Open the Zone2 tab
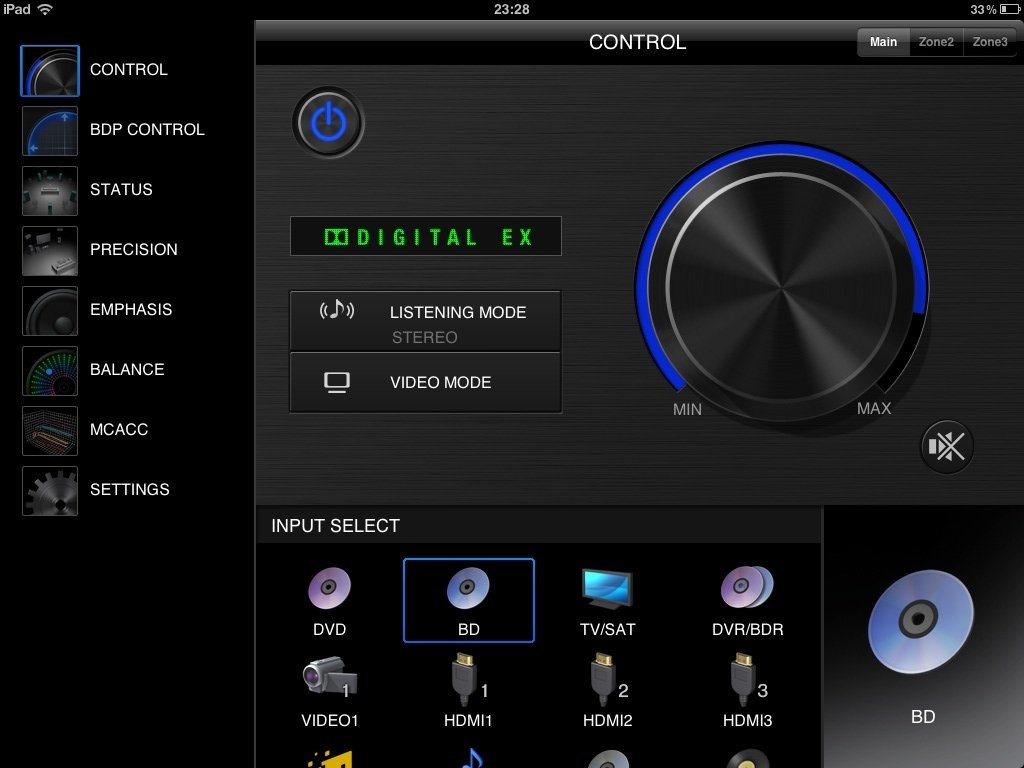The image size is (1024, 768). tap(936, 42)
